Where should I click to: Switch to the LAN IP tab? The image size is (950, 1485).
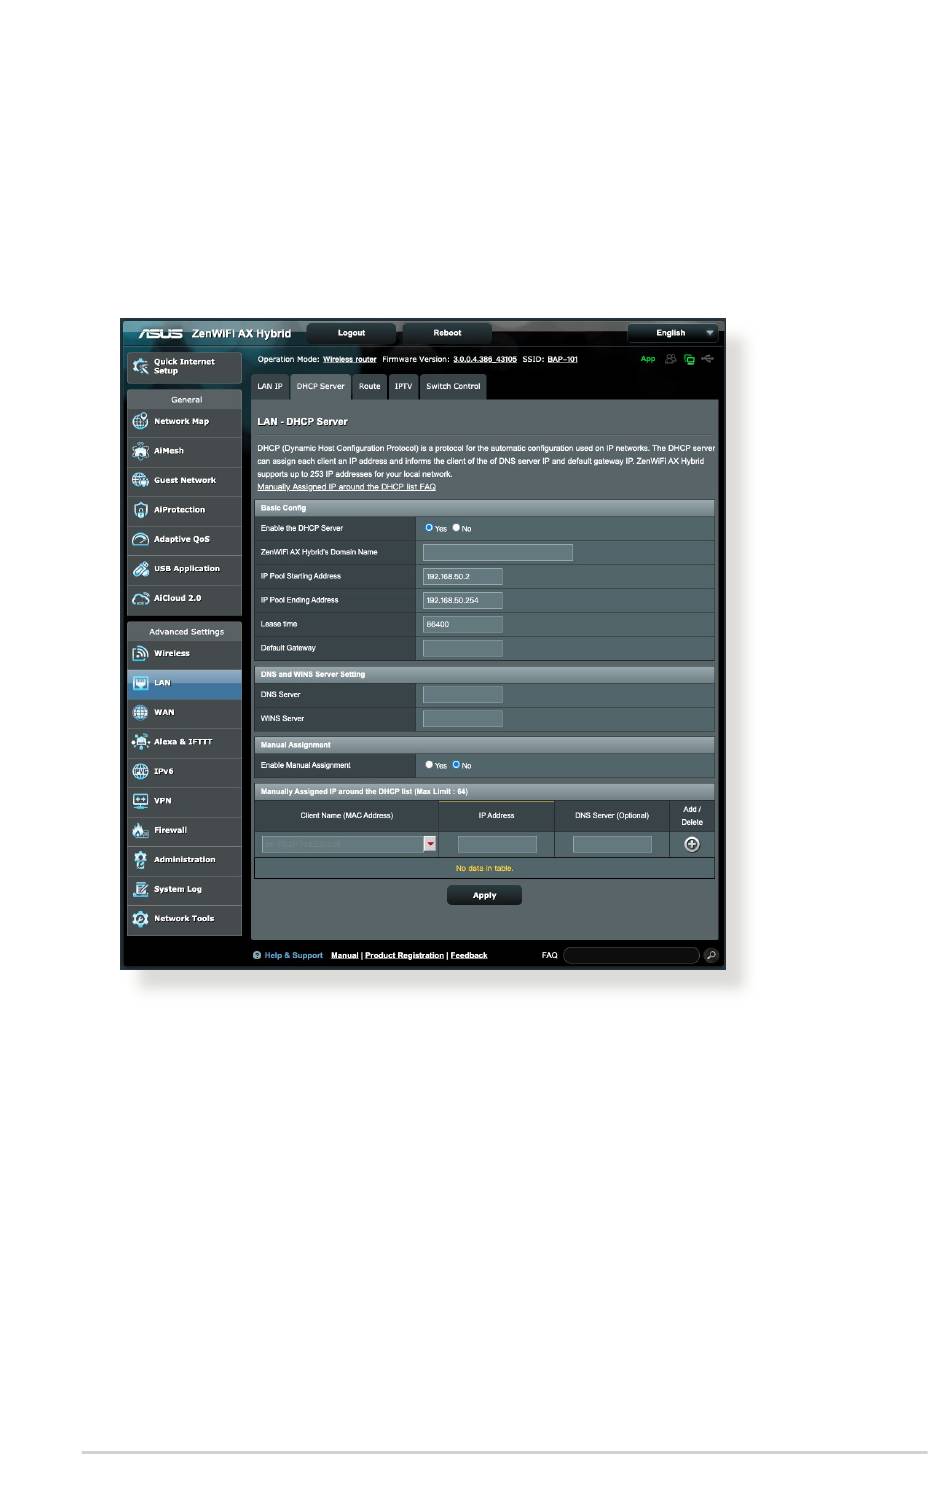(270, 386)
